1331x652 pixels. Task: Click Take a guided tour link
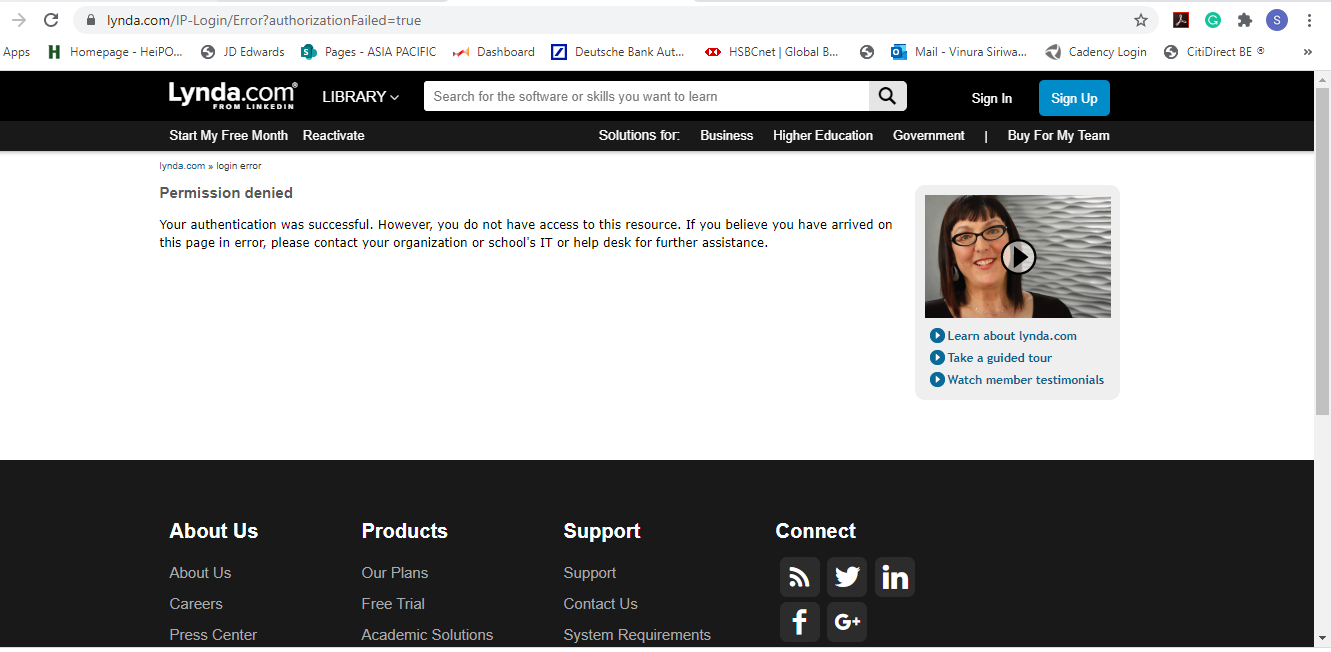click(1000, 358)
